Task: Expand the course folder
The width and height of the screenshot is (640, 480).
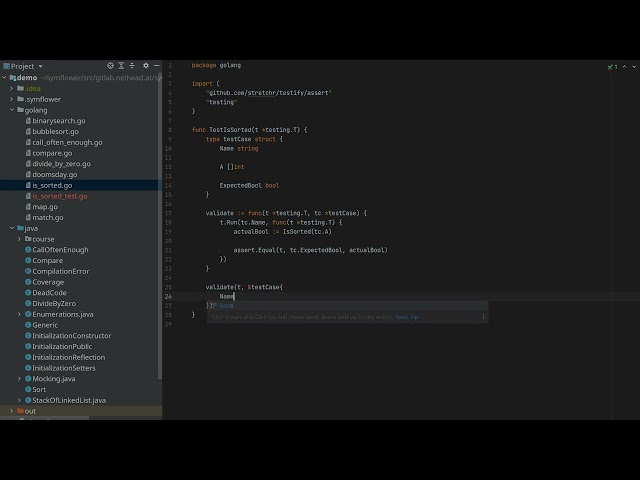Action: tap(19, 239)
